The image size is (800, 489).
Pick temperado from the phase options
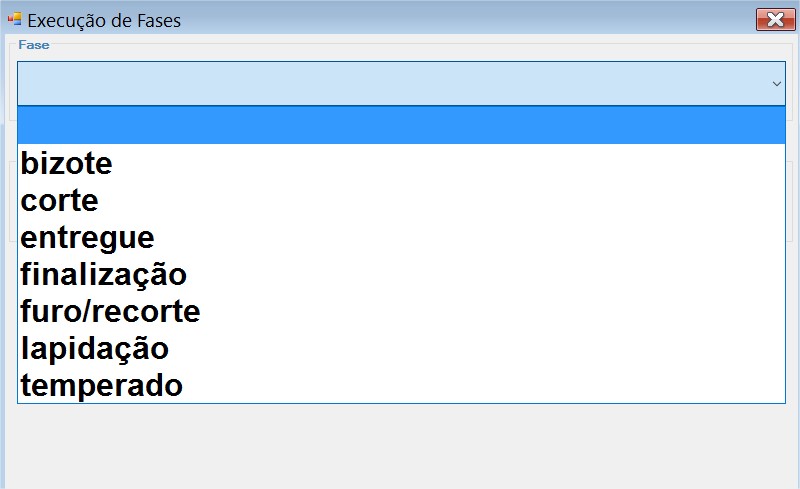pyautogui.click(x=402, y=385)
